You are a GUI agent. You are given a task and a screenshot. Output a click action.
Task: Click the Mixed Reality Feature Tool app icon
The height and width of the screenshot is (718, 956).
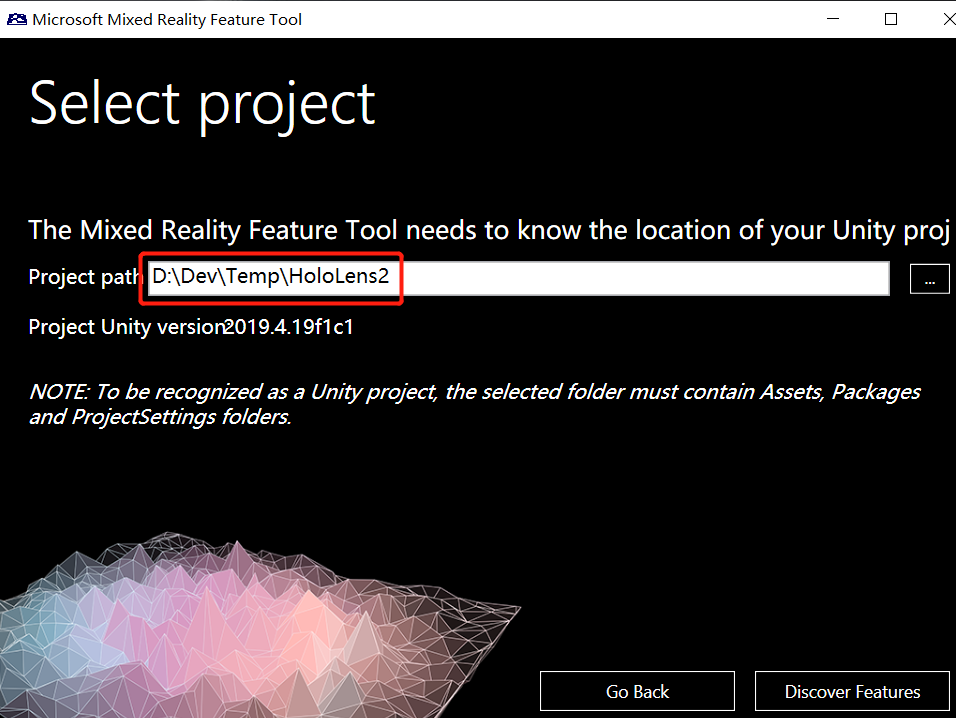[x=17, y=19]
